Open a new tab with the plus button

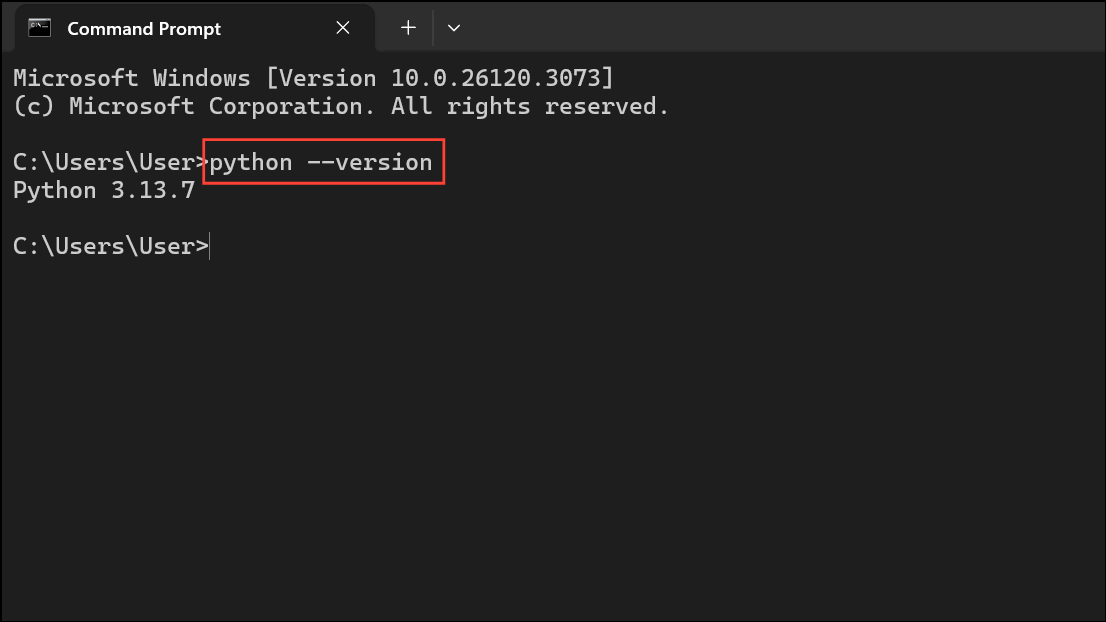tap(407, 27)
